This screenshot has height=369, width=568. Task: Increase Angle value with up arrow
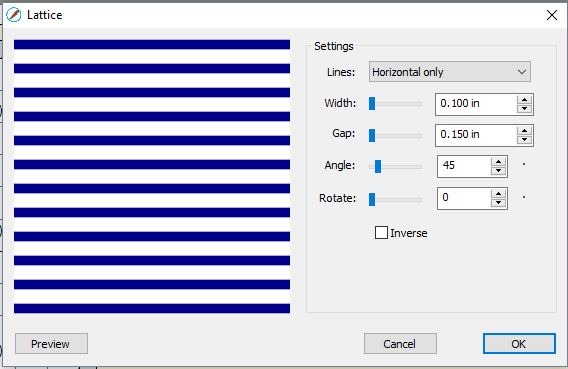(498, 162)
